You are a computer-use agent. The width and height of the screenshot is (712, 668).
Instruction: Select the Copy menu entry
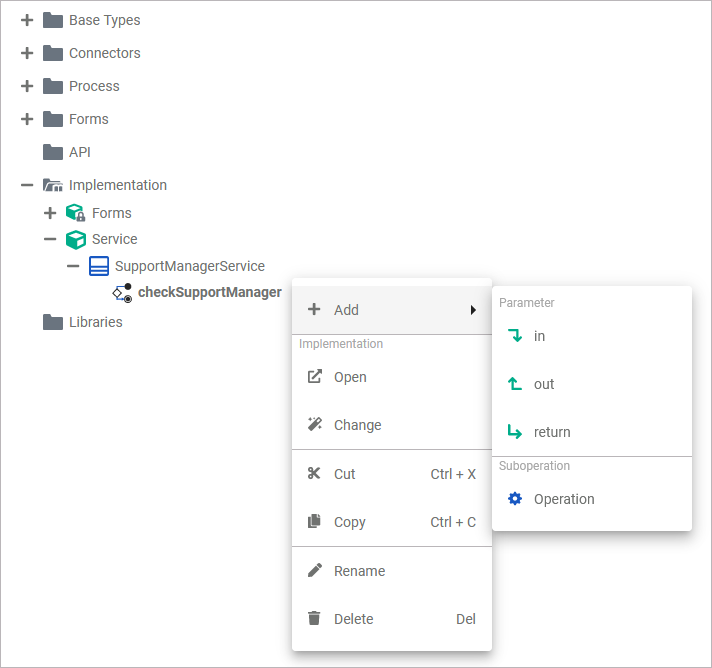click(x=392, y=522)
